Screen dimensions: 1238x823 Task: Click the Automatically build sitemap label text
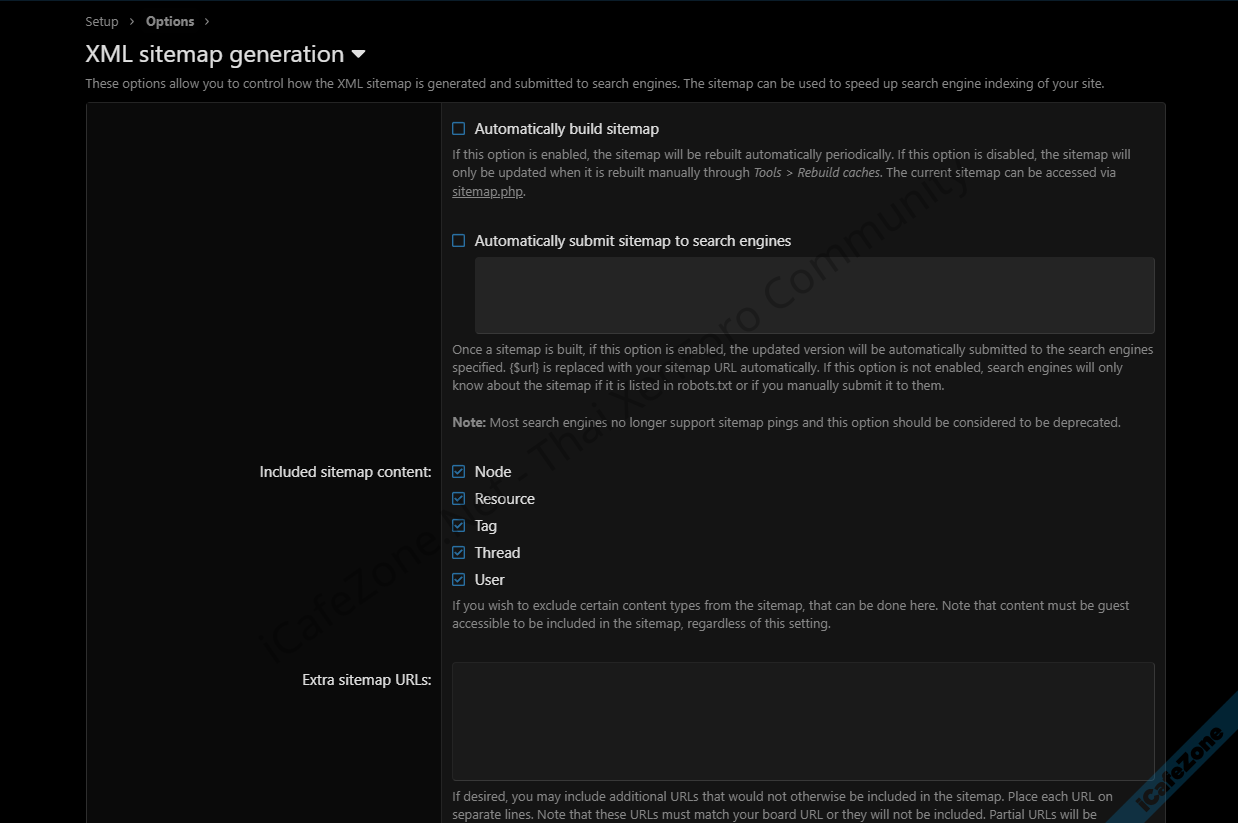[566, 129]
